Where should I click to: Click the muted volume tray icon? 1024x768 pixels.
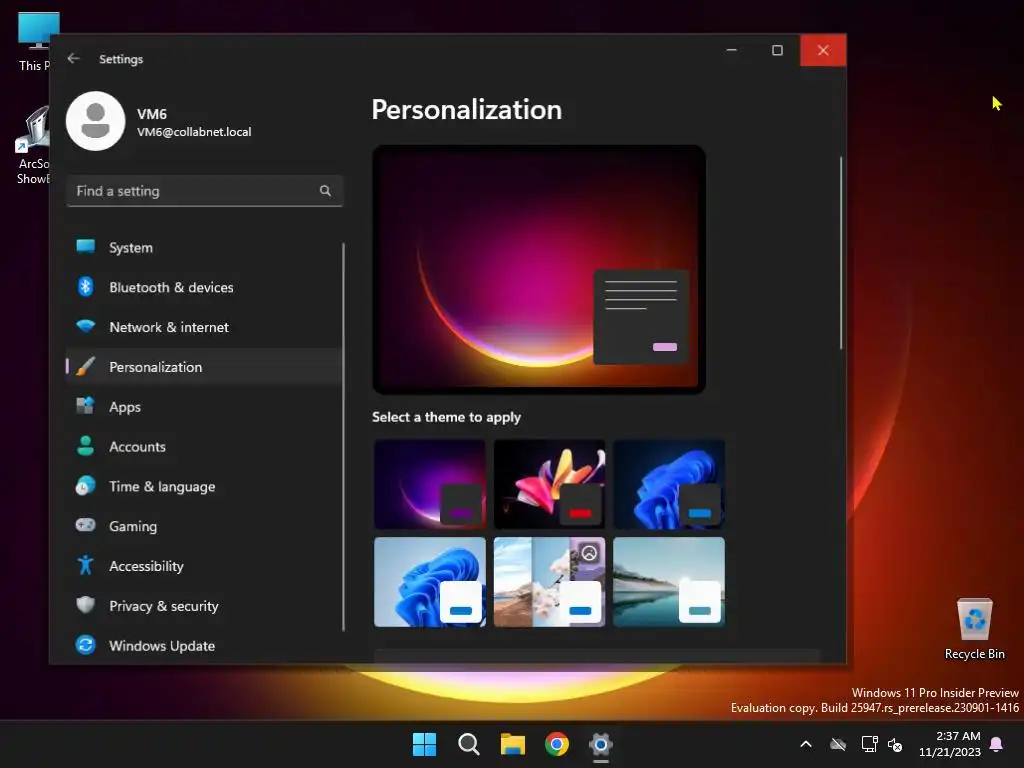[895, 744]
